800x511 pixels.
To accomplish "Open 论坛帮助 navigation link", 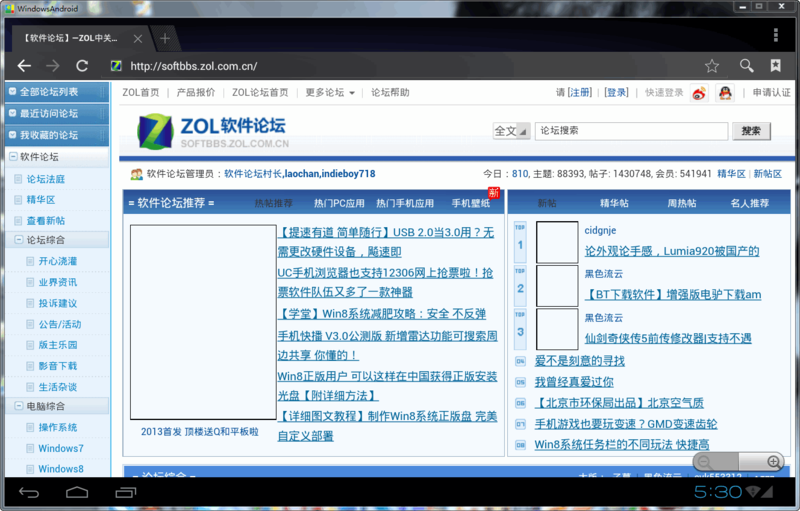I will [390, 92].
